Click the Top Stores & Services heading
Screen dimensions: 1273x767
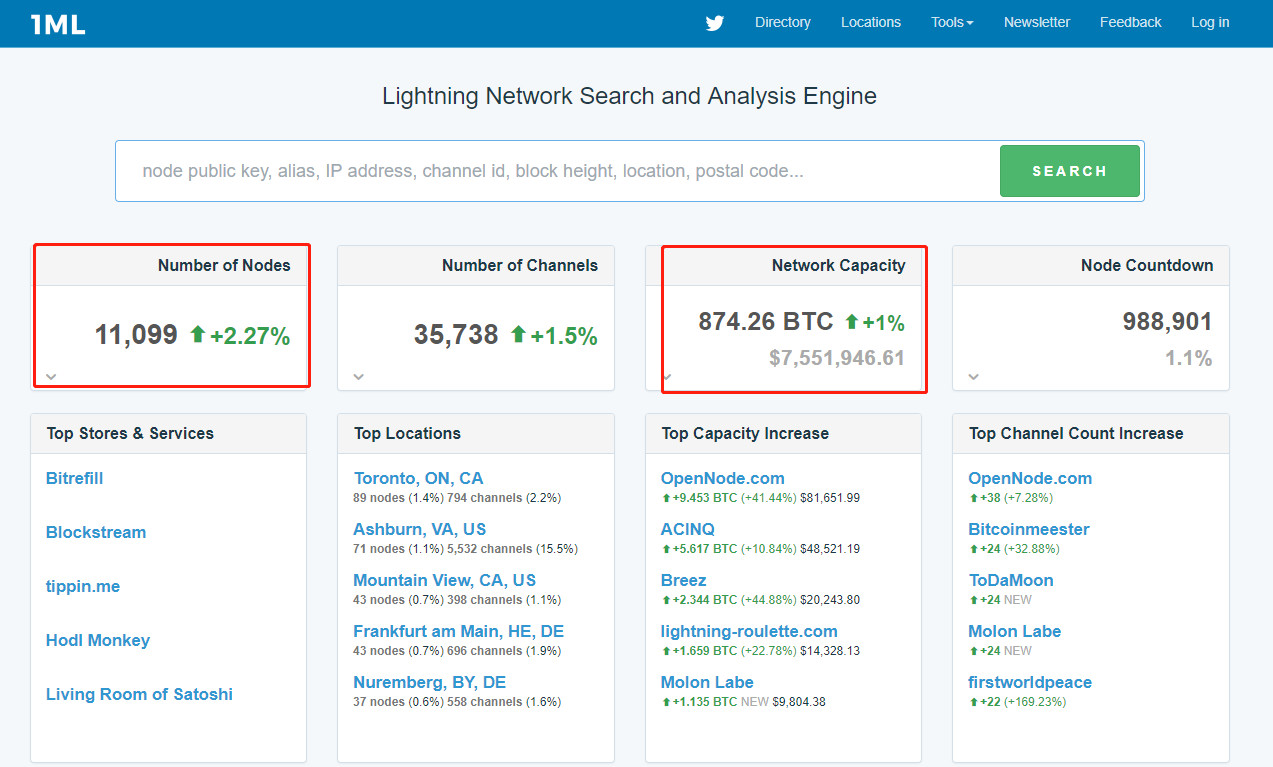130,433
